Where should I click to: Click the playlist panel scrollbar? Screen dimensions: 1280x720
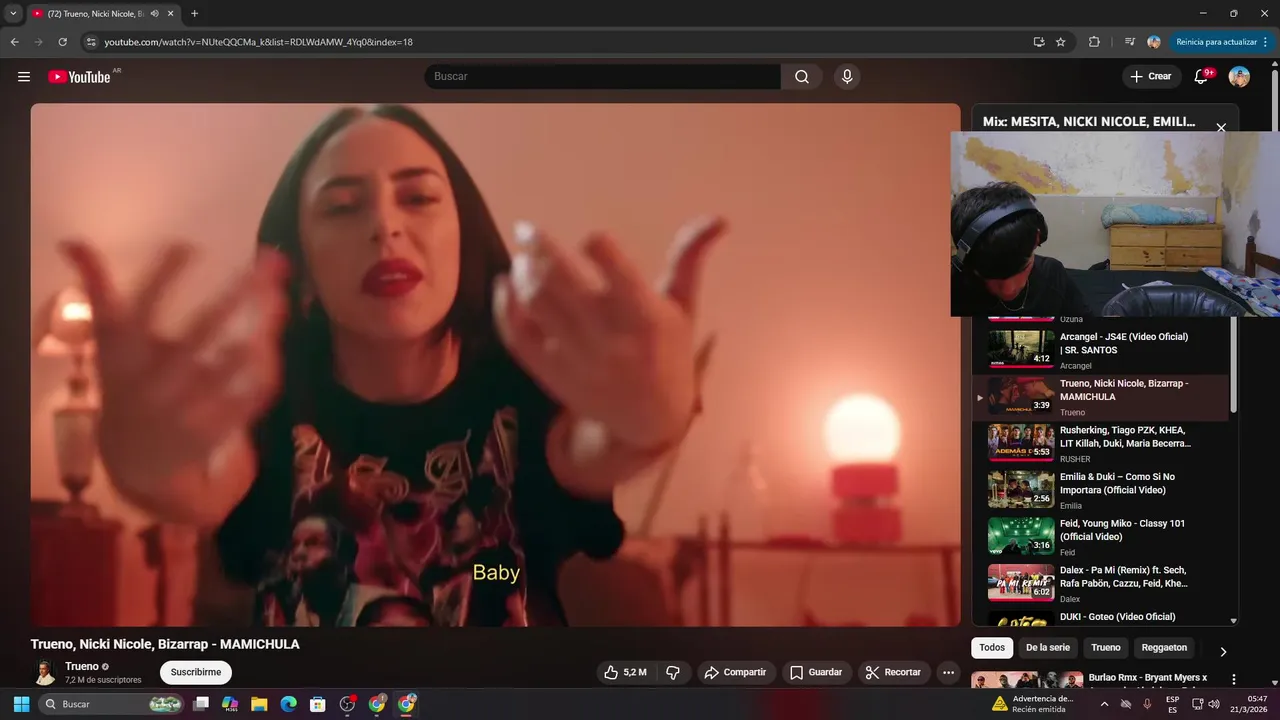(1233, 365)
